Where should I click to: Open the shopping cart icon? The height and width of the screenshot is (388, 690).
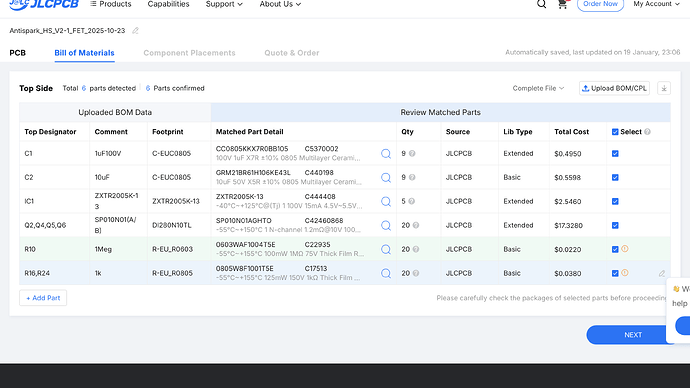click(x=562, y=4)
